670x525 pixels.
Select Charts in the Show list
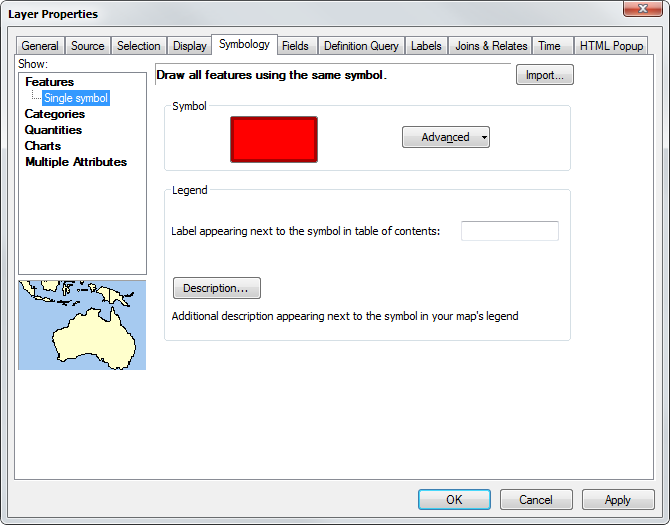tap(42, 146)
